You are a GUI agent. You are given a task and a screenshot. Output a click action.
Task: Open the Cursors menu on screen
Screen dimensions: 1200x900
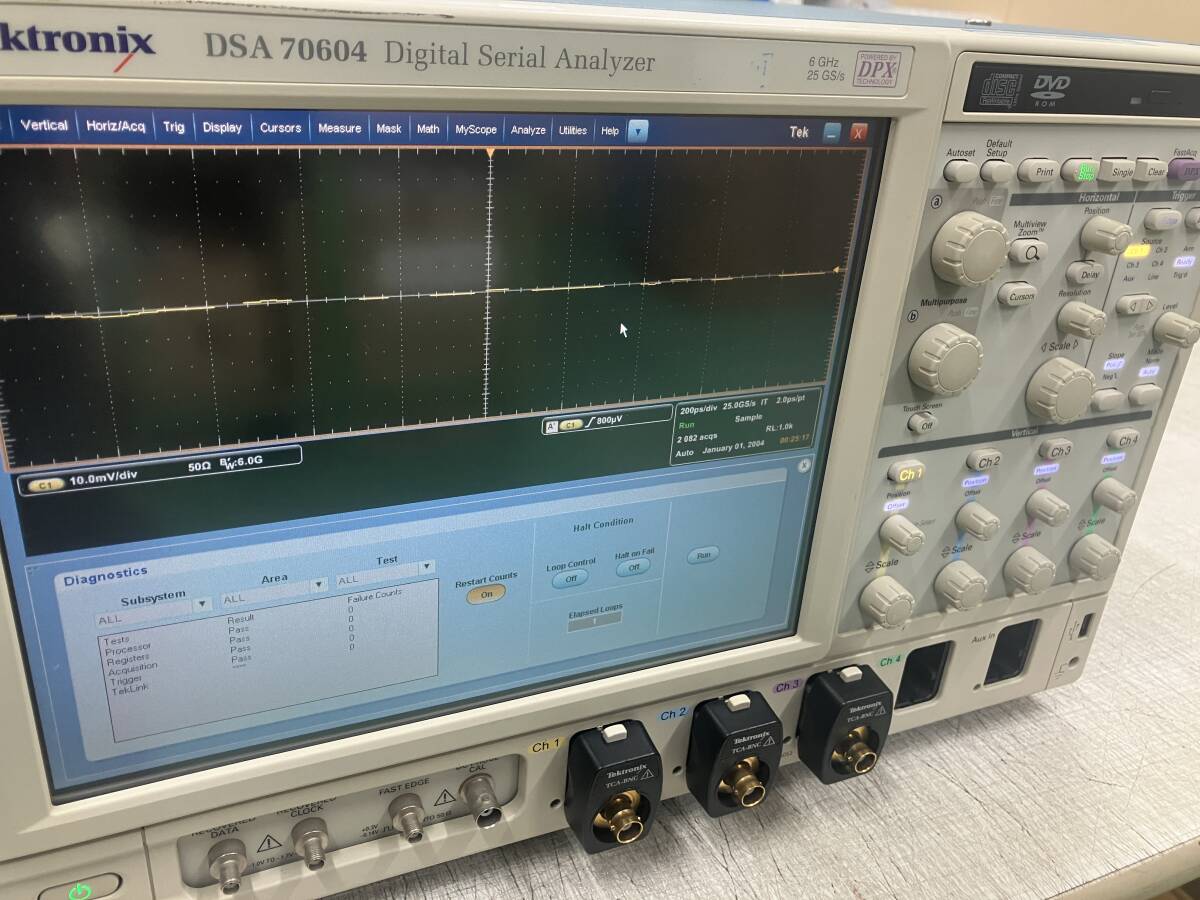[280, 128]
